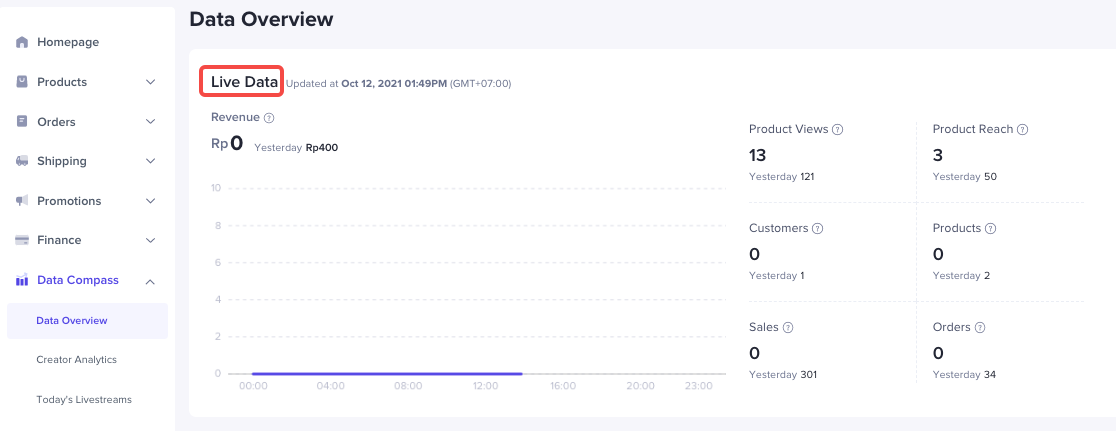Collapse the Data Compass section chevron

coord(150,281)
